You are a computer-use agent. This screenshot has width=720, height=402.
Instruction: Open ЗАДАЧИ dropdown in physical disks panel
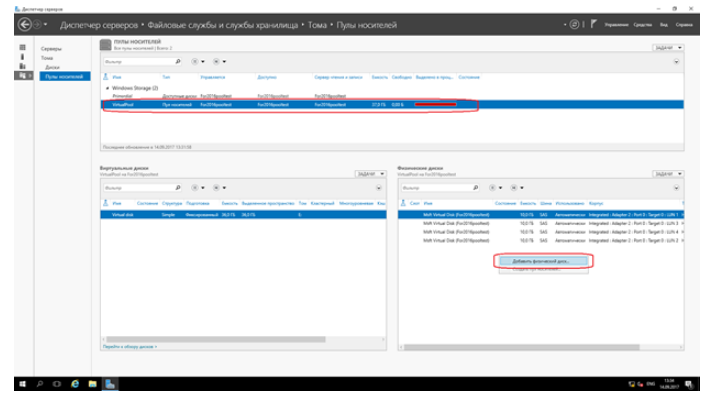point(668,173)
